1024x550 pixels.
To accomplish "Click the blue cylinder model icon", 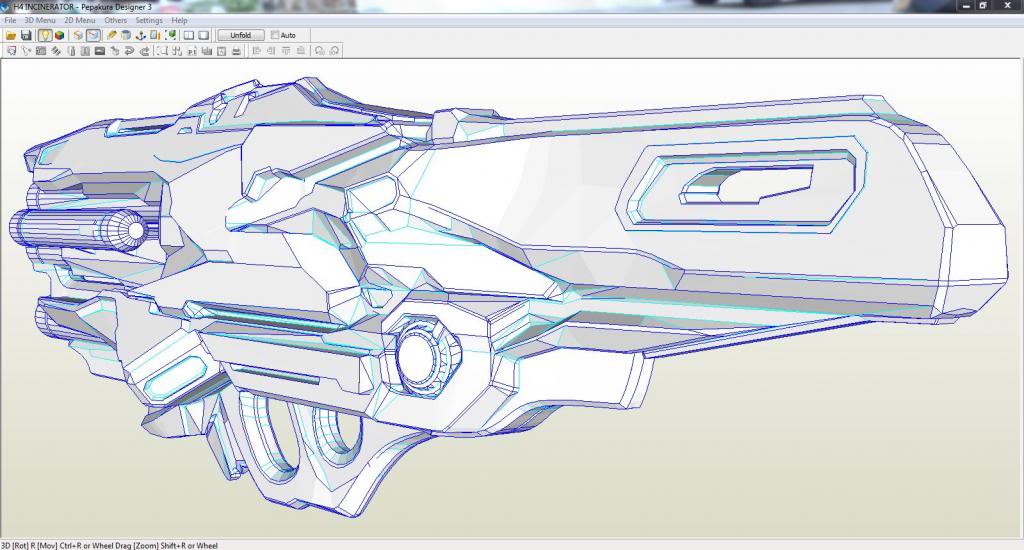I will click(126, 35).
